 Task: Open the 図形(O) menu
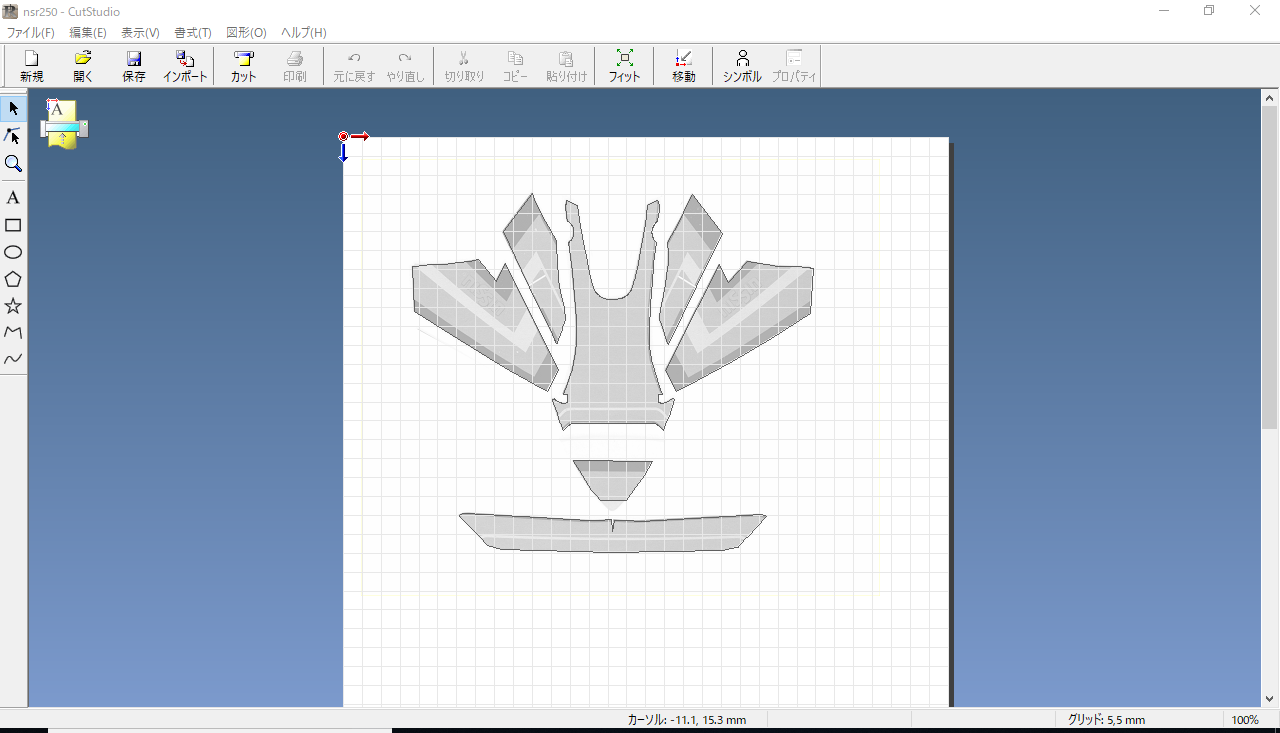pos(246,33)
